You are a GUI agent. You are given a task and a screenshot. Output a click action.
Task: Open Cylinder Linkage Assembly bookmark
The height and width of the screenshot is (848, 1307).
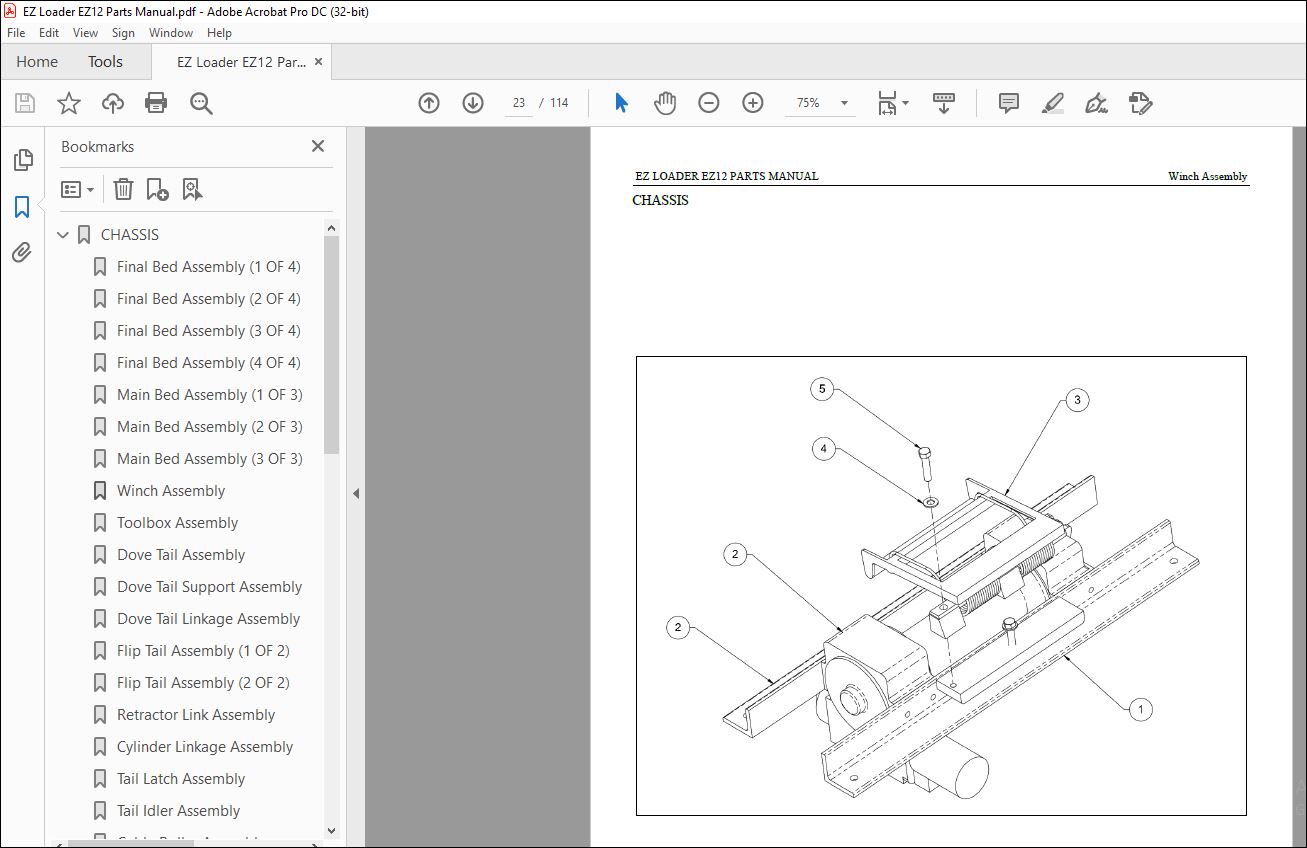tap(205, 747)
